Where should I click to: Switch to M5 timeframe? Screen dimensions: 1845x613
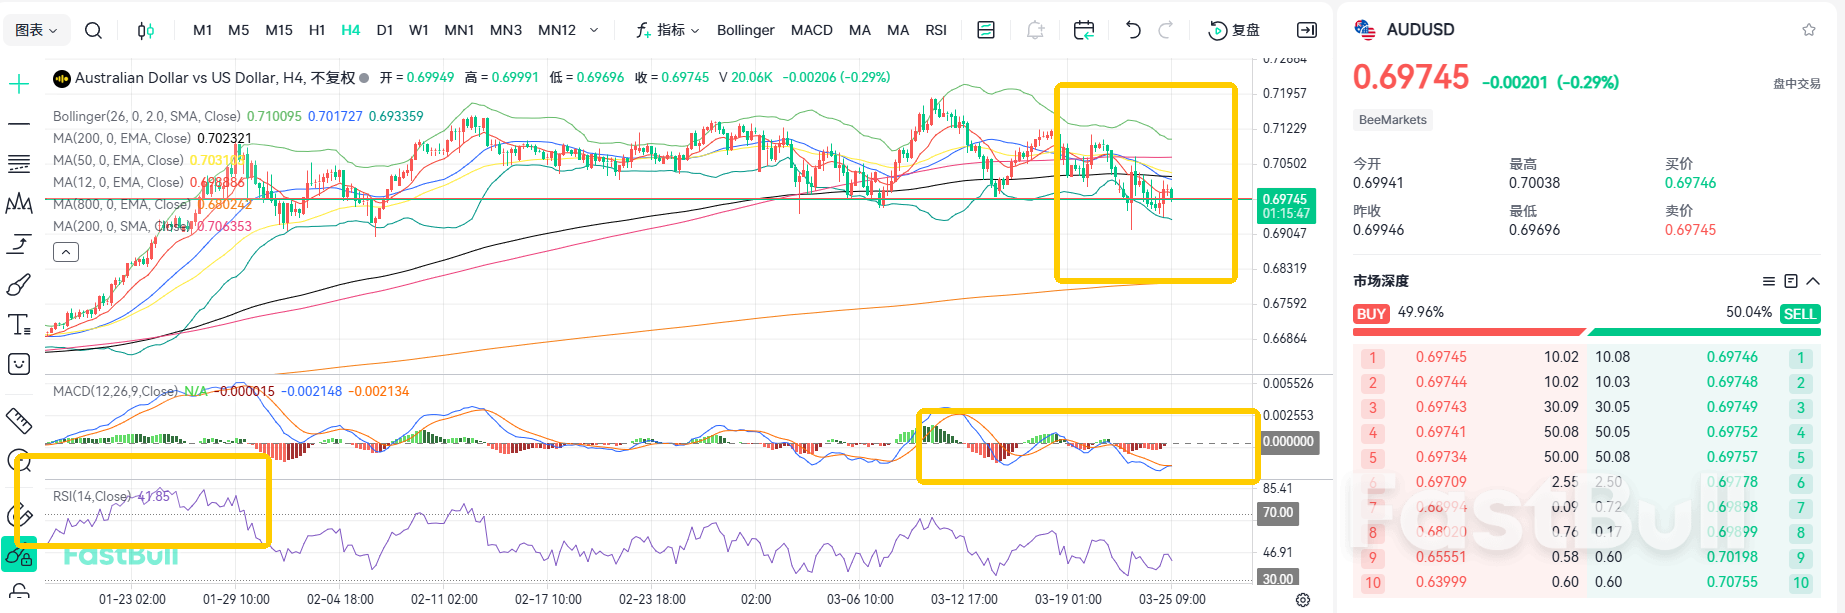pyautogui.click(x=238, y=30)
